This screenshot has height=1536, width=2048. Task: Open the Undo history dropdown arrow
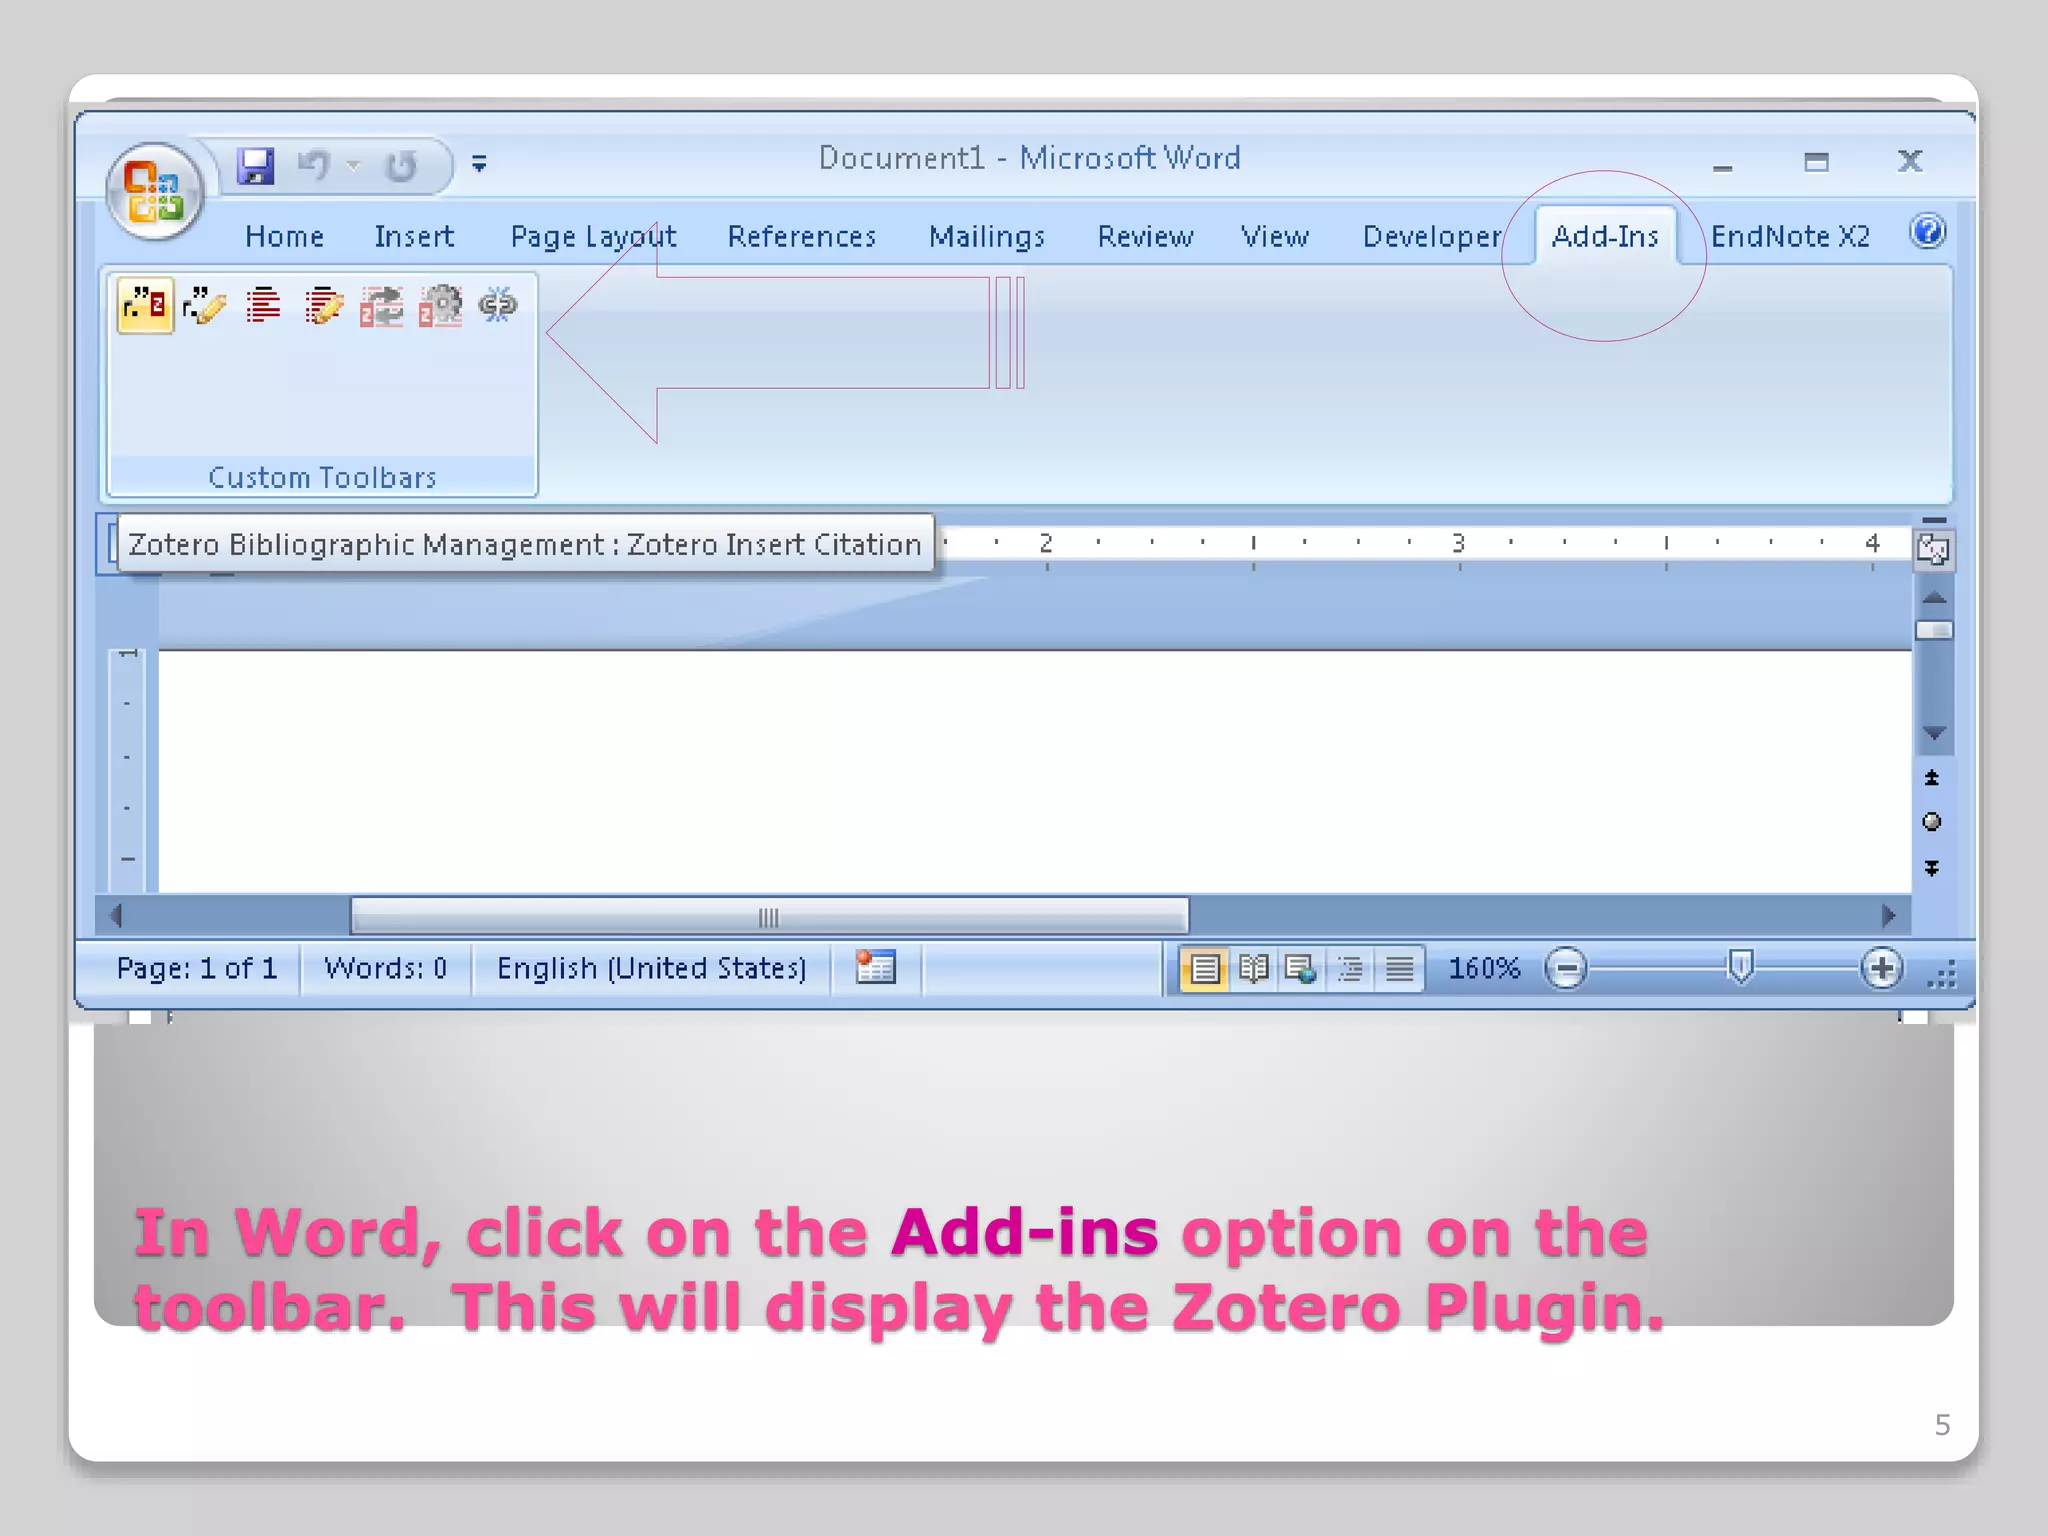[x=352, y=165]
